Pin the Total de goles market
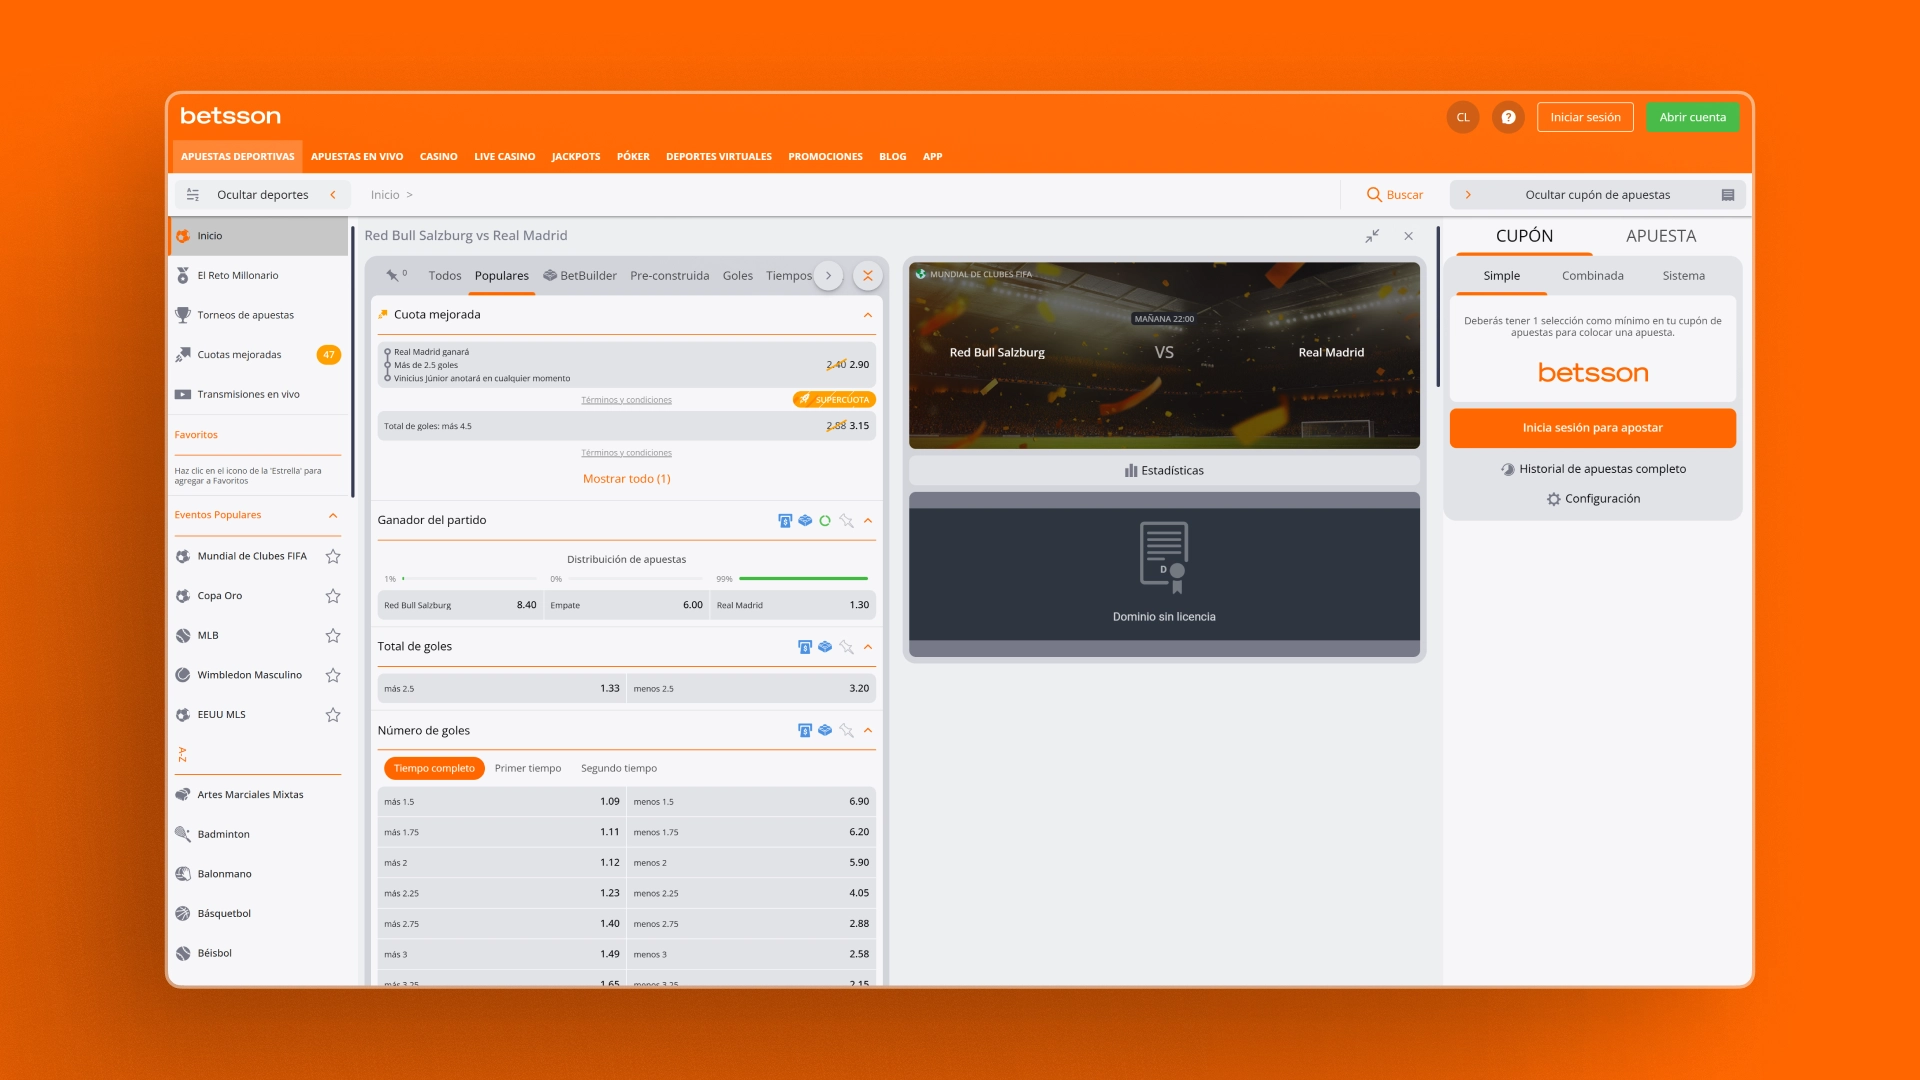 point(846,647)
